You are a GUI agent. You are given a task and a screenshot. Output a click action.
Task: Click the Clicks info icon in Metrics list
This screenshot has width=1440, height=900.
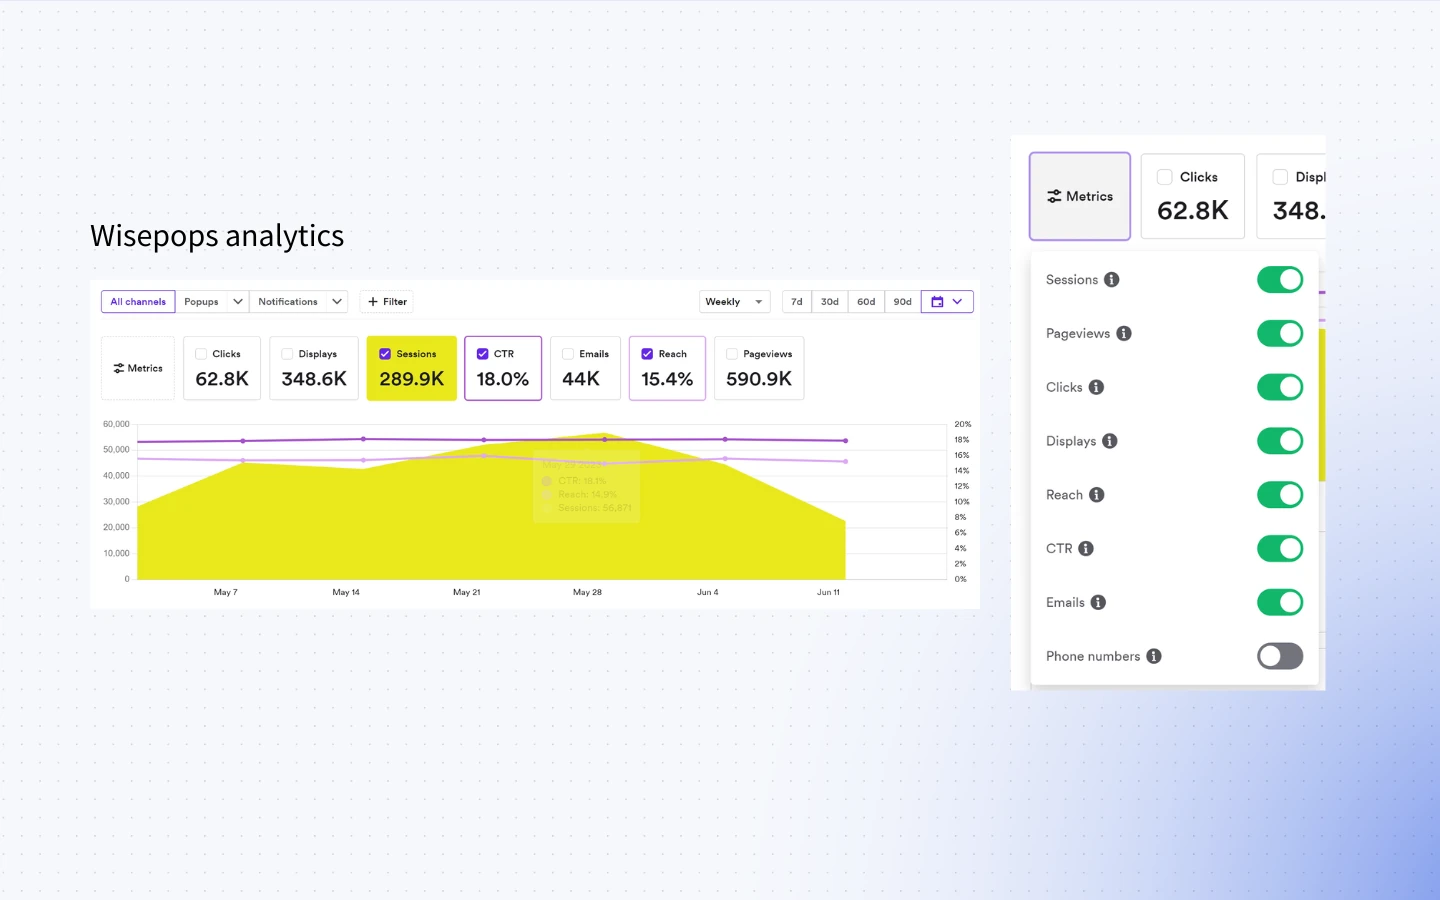tap(1096, 388)
